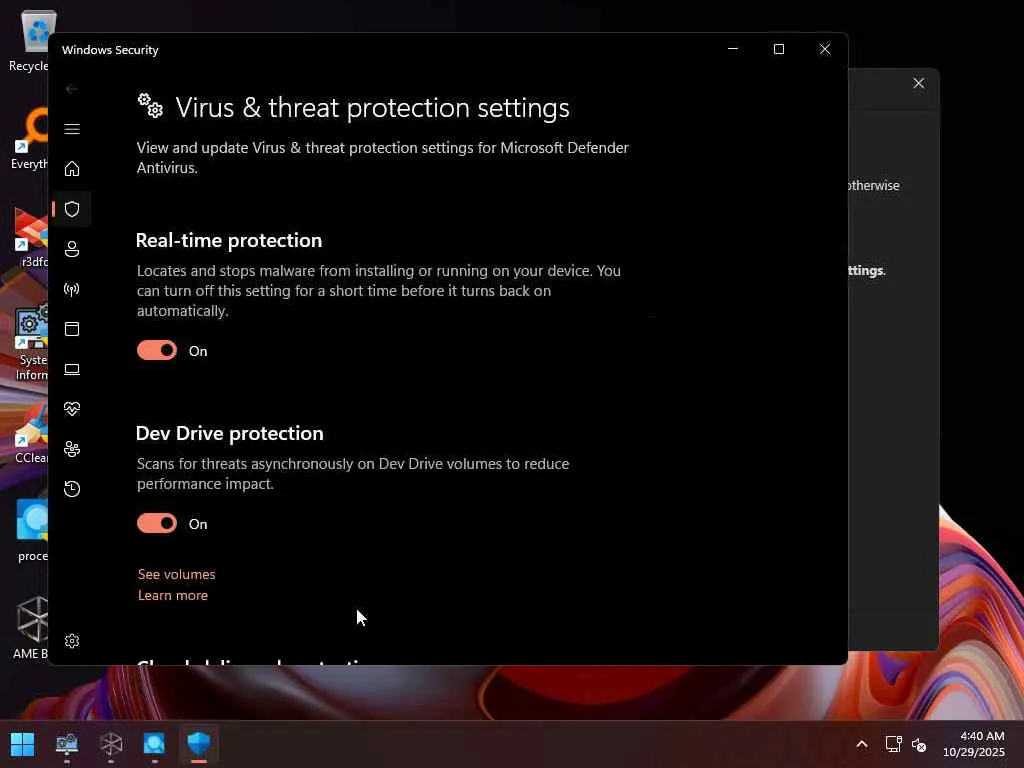Go back with the back arrow
The image size is (1024, 768).
coord(72,89)
